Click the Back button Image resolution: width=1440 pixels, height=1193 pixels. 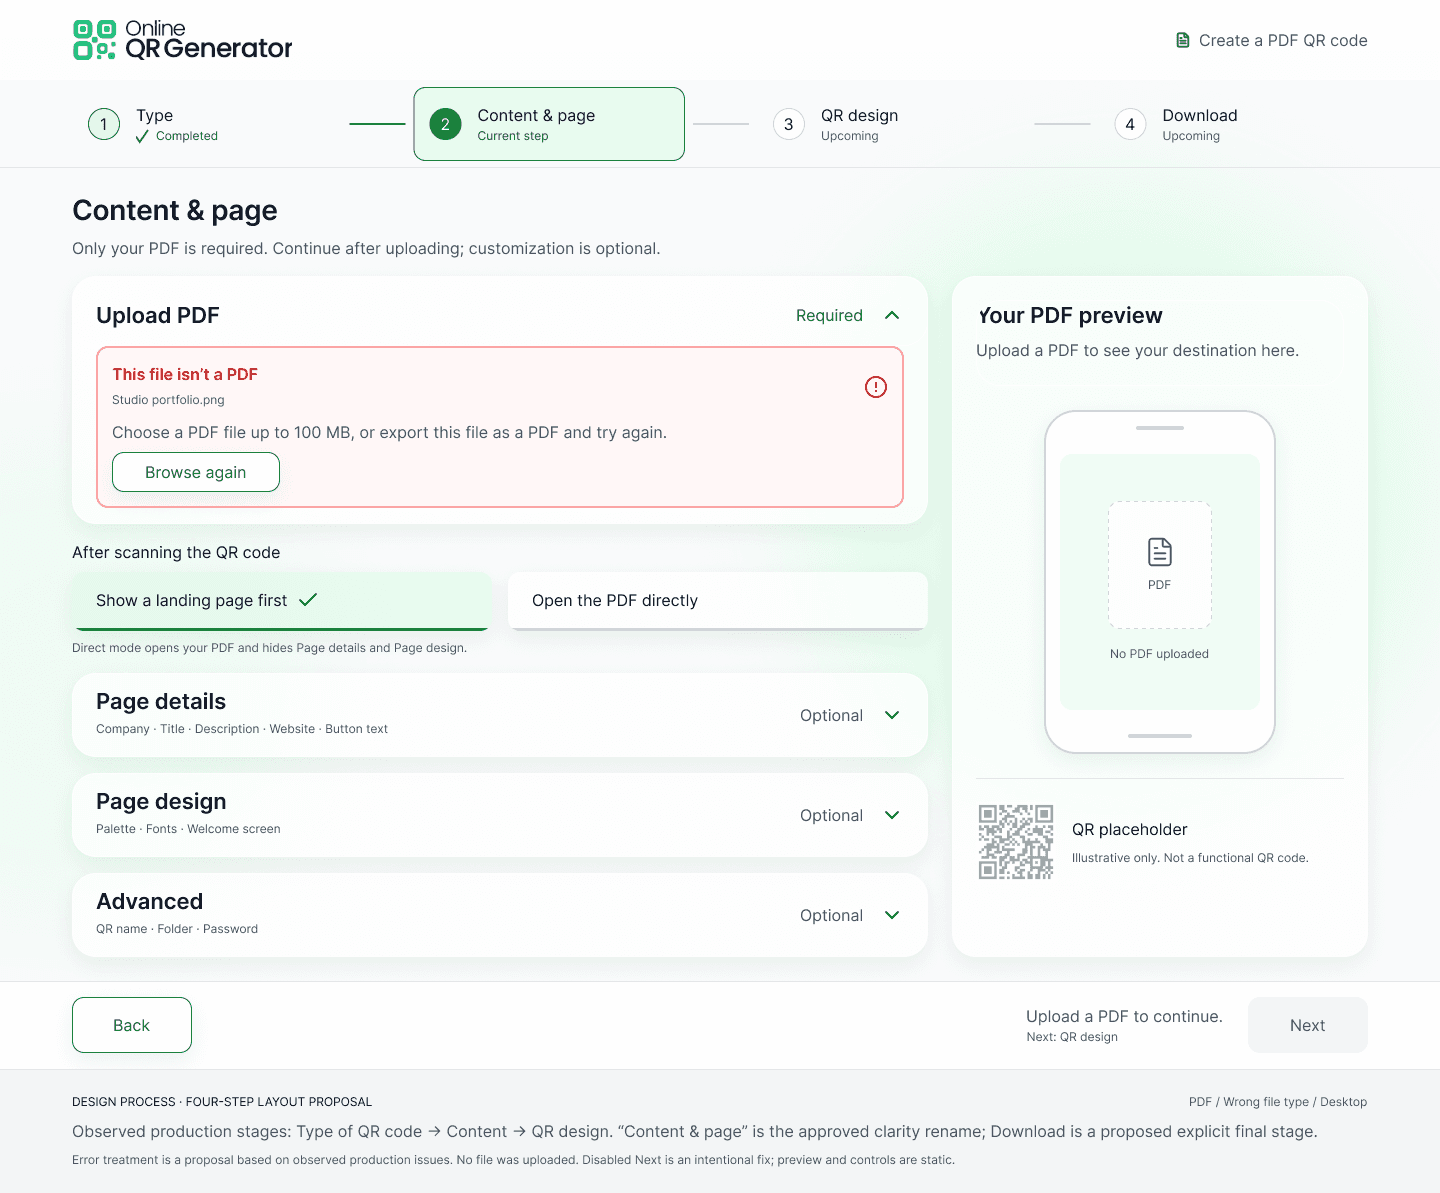click(132, 1025)
